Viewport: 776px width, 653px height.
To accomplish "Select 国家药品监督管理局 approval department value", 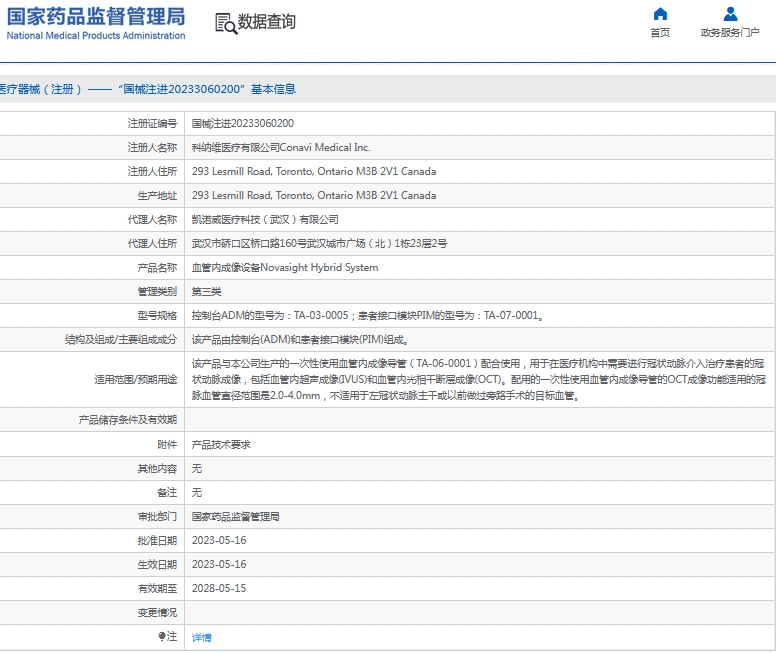I will [x=236, y=516].
